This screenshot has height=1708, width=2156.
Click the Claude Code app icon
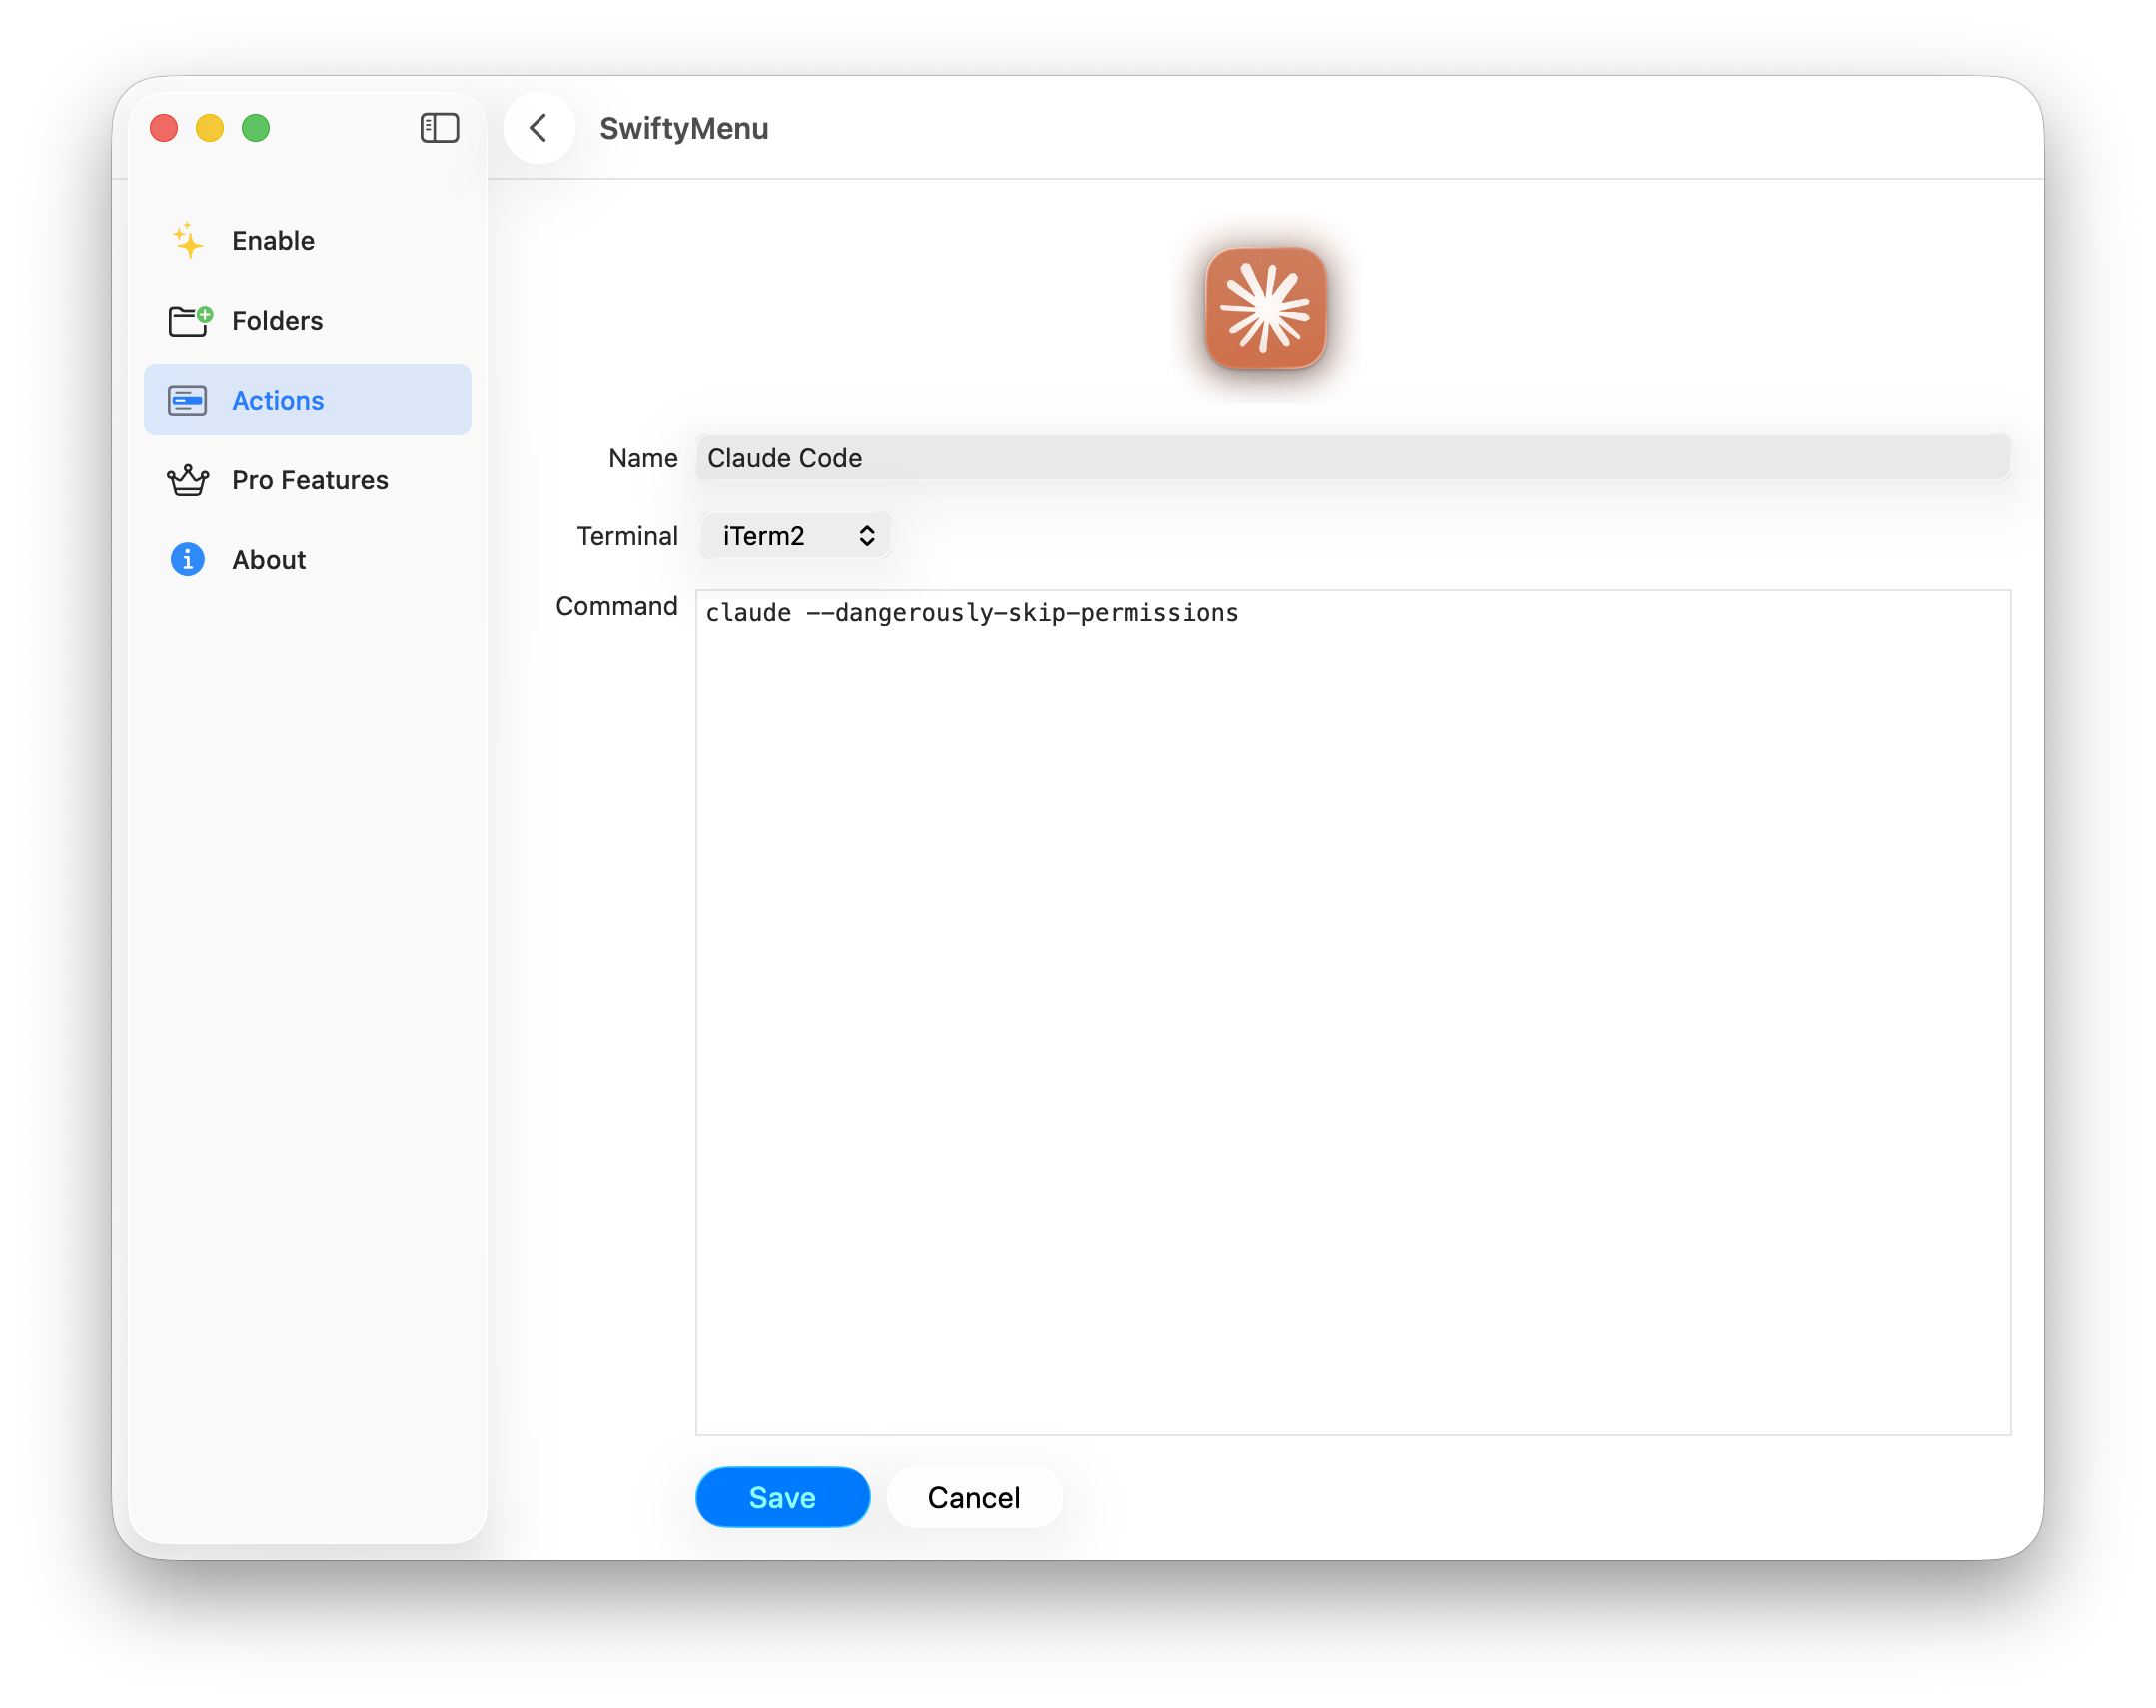[x=1265, y=308]
